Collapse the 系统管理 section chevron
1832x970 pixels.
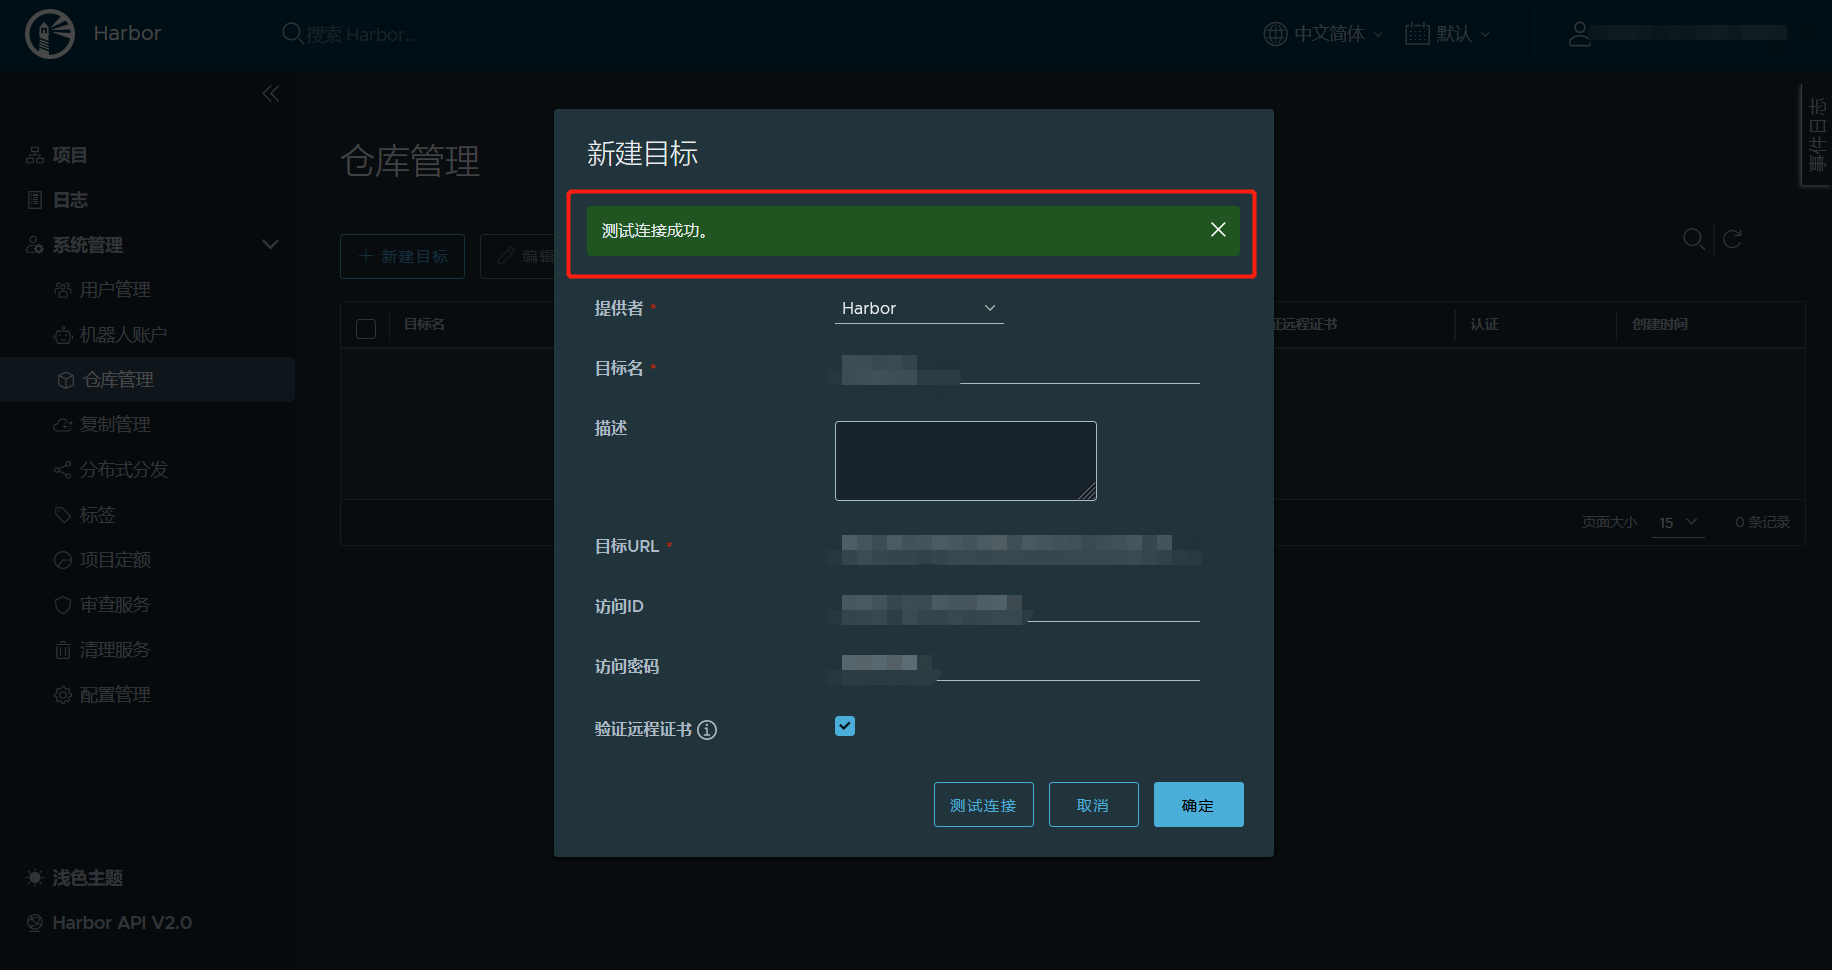coord(270,244)
